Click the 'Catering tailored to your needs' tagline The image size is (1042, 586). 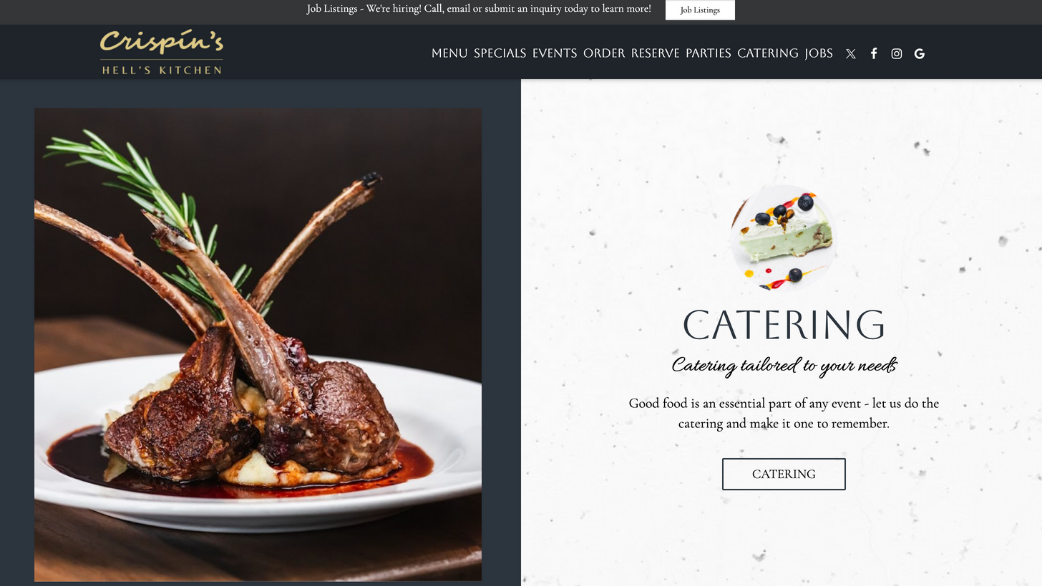click(x=784, y=365)
